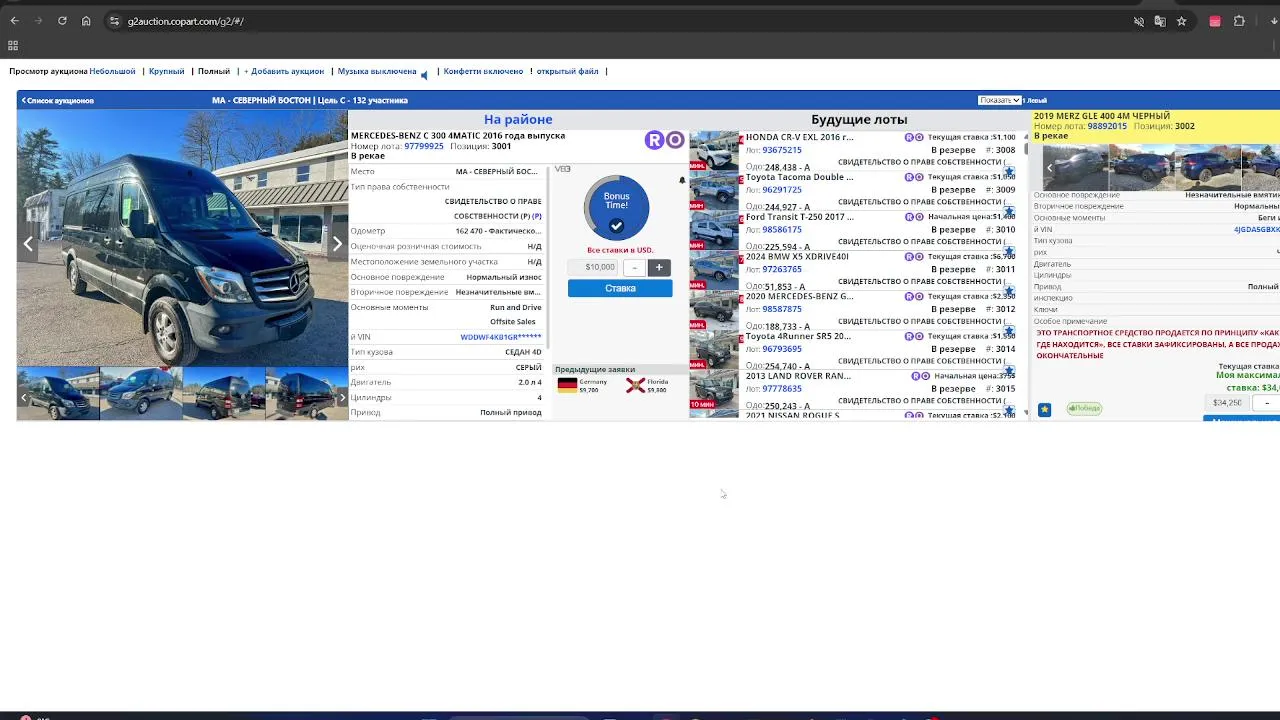Image resolution: width=1280 pixels, height=720 pixels.
Task: Click открытый файл link
Action: 567,71
